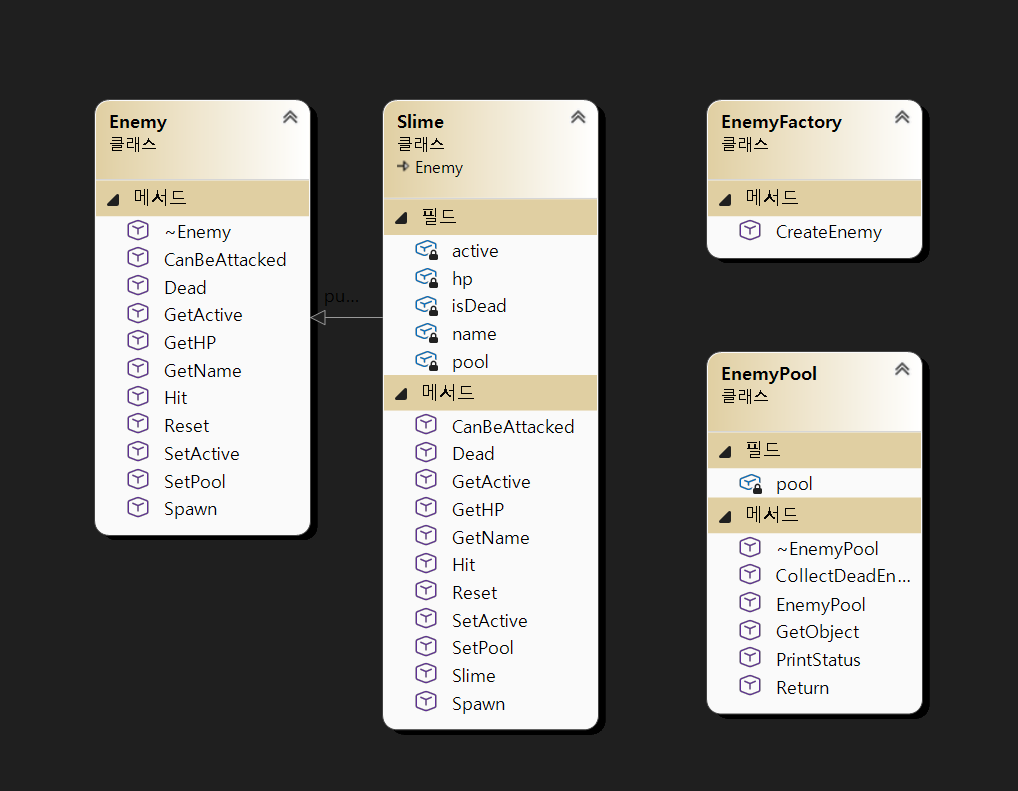Select SetActive method in Slime class
Screen dimensions: 1018x791
[x=490, y=621]
